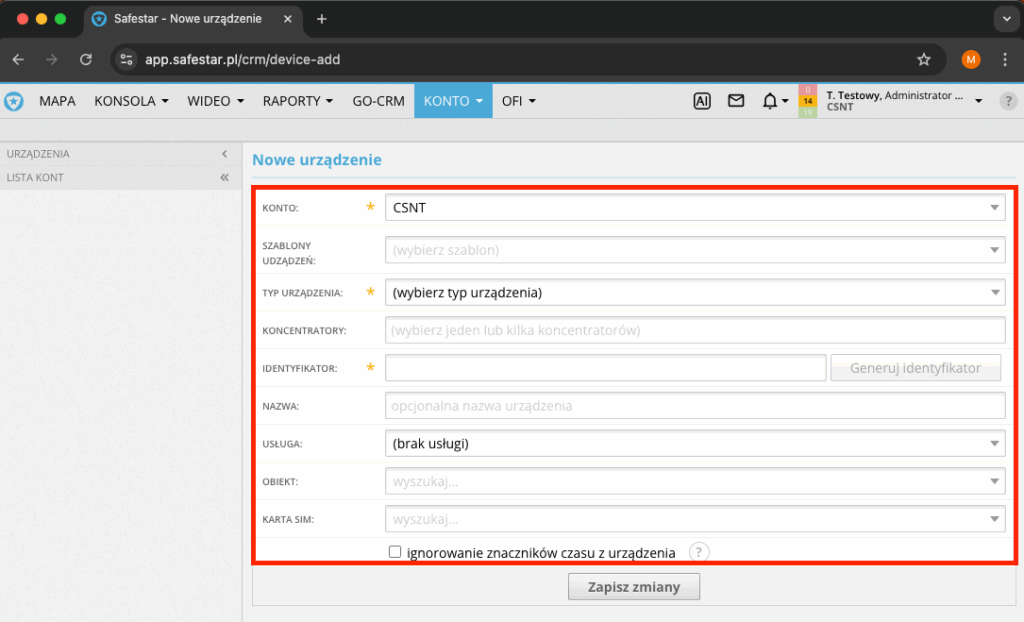Reload the page in browser
Screen dimensions: 1024x622
click(x=86, y=60)
